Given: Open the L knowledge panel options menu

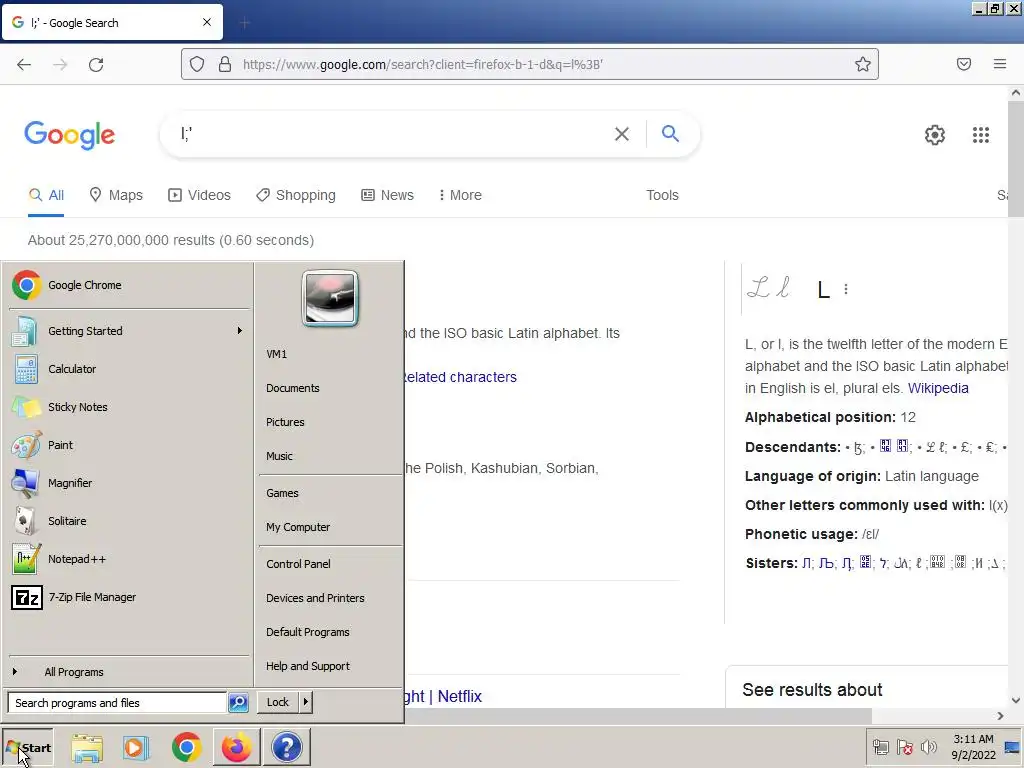Looking at the screenshot, I should pyautogui.click(x=846, y=289).
